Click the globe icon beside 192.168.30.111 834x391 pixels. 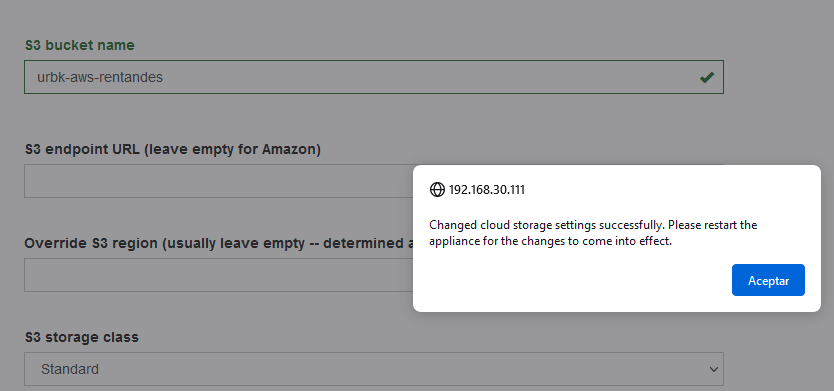[437, 189]
